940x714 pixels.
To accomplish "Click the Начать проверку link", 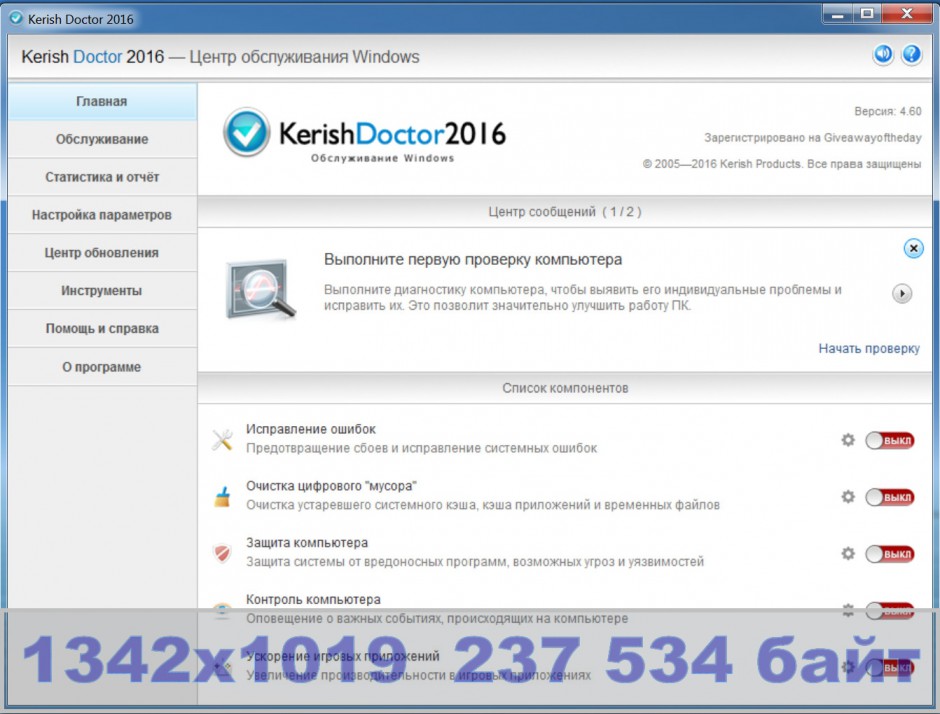I will (868, 349).
